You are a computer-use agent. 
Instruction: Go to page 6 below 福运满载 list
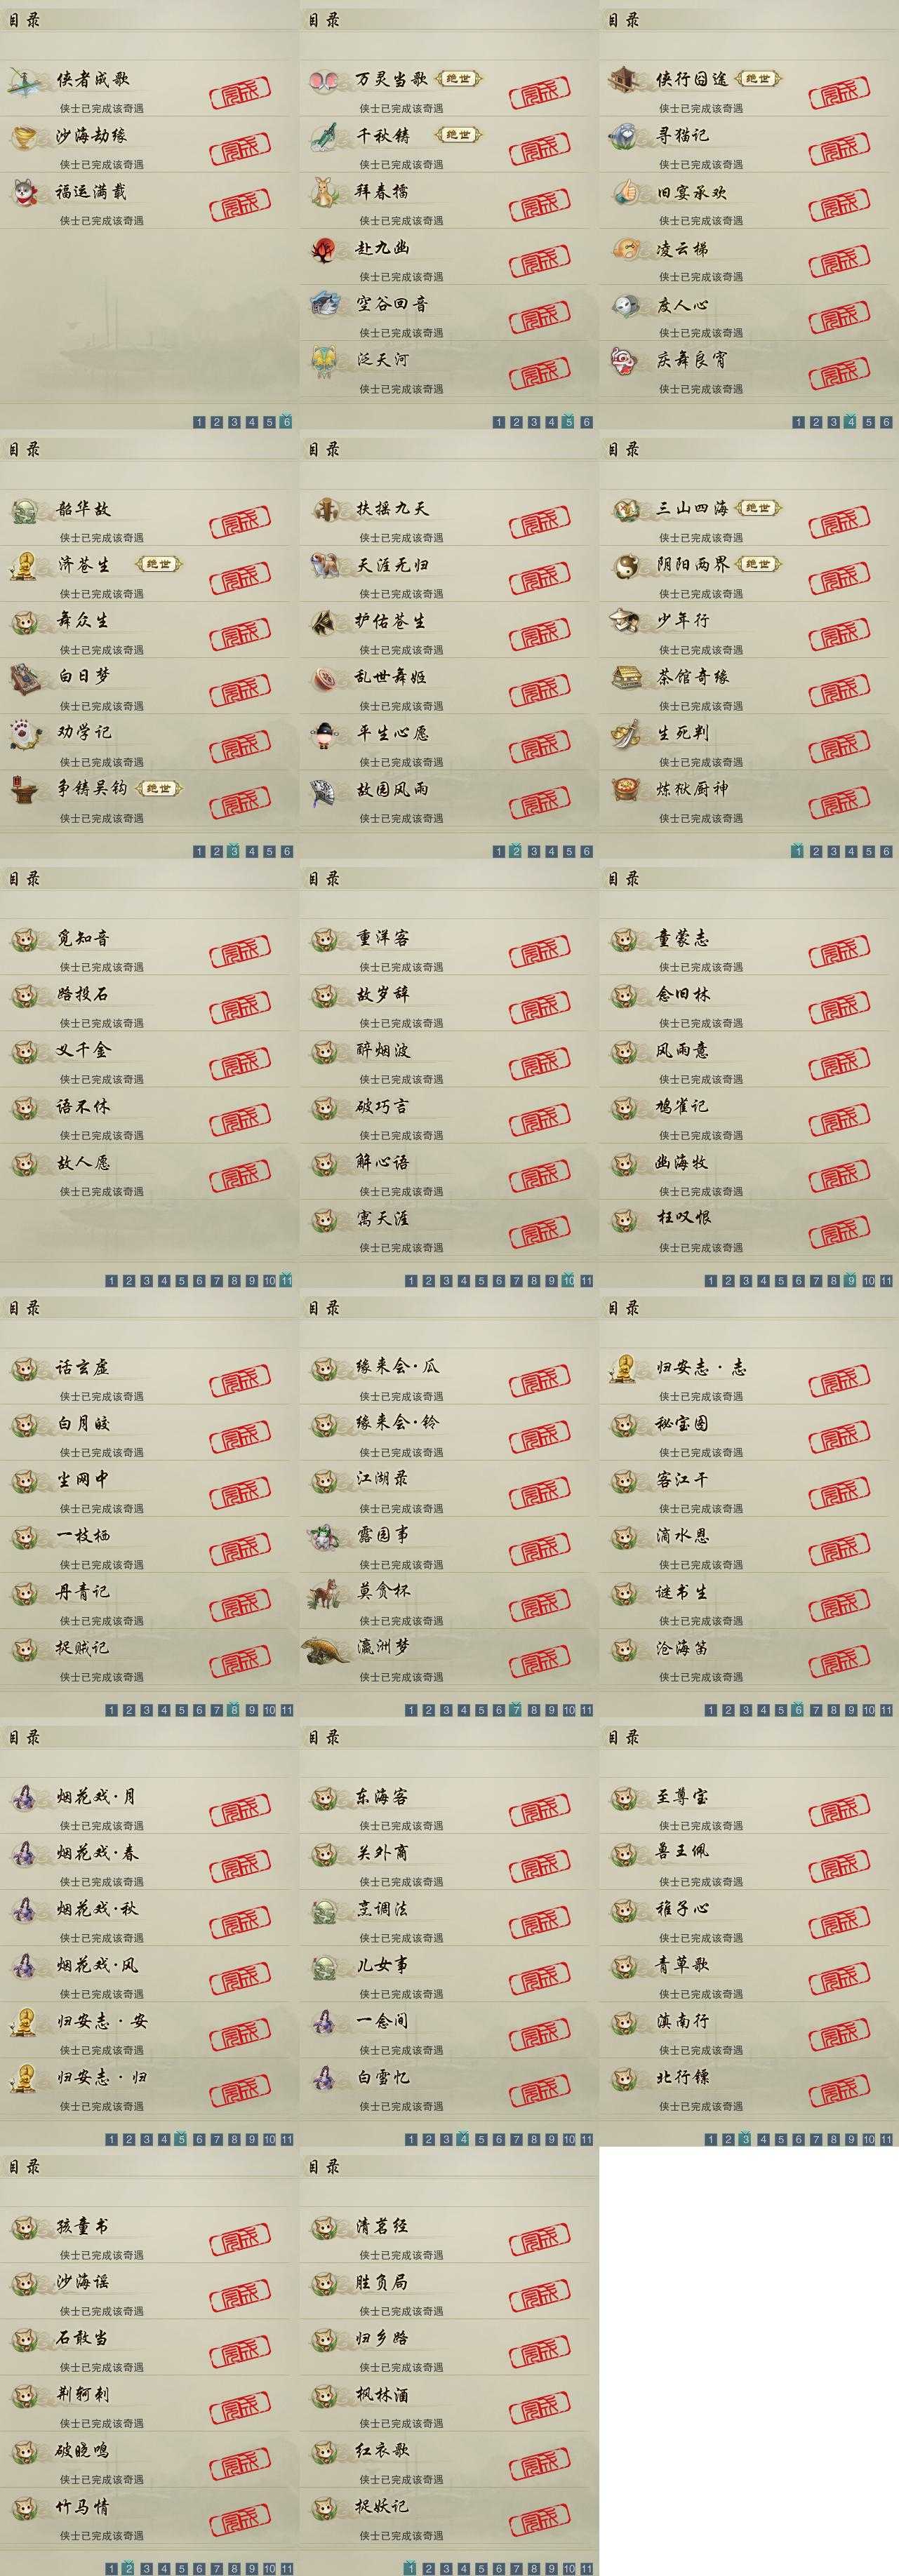pyautogui.click(x=286, y=422)
